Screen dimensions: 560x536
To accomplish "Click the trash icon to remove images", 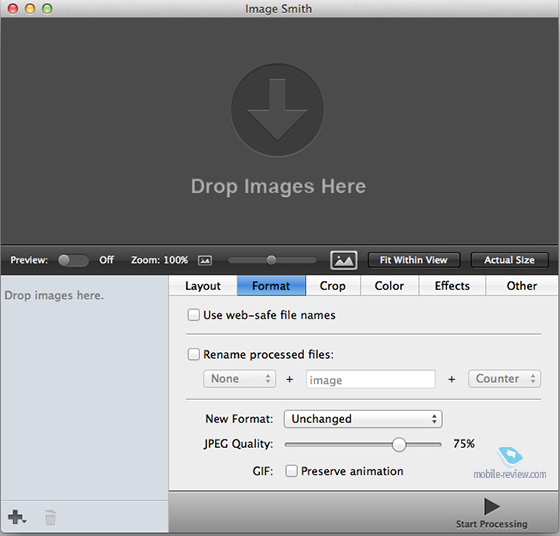I will pyautogui.click(x=50, y=517).
